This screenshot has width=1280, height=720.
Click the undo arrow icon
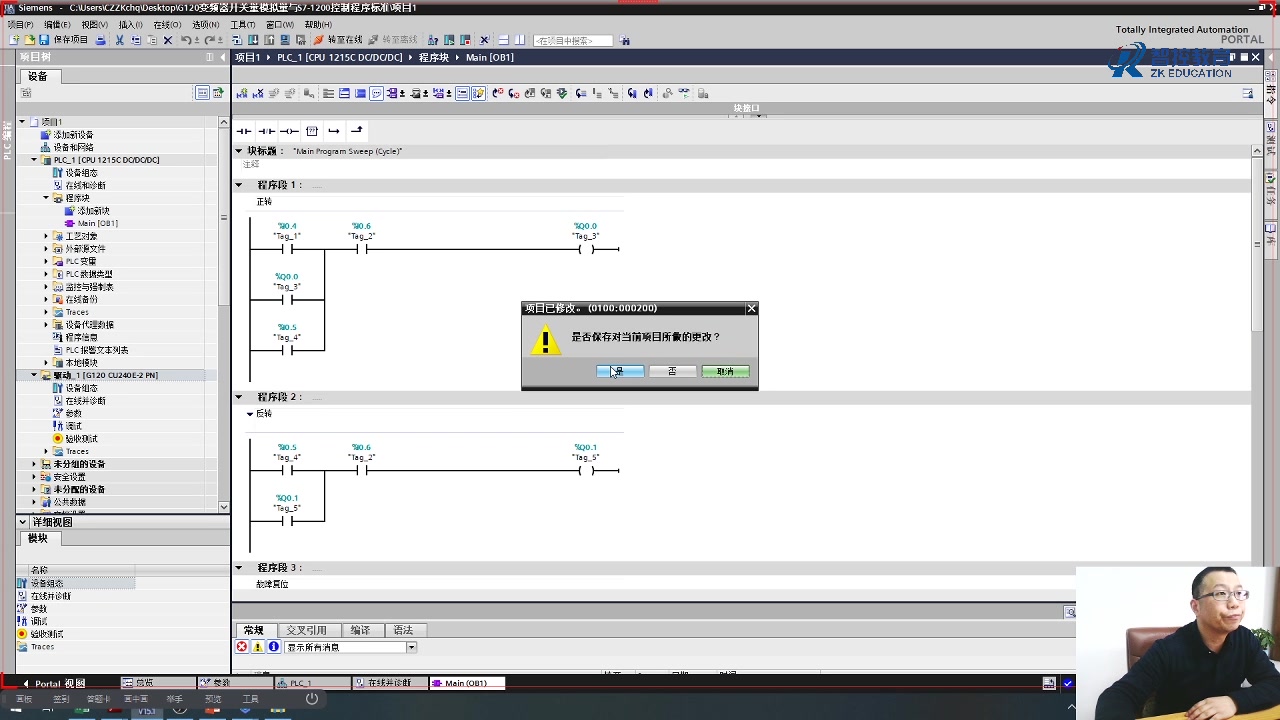186,40
